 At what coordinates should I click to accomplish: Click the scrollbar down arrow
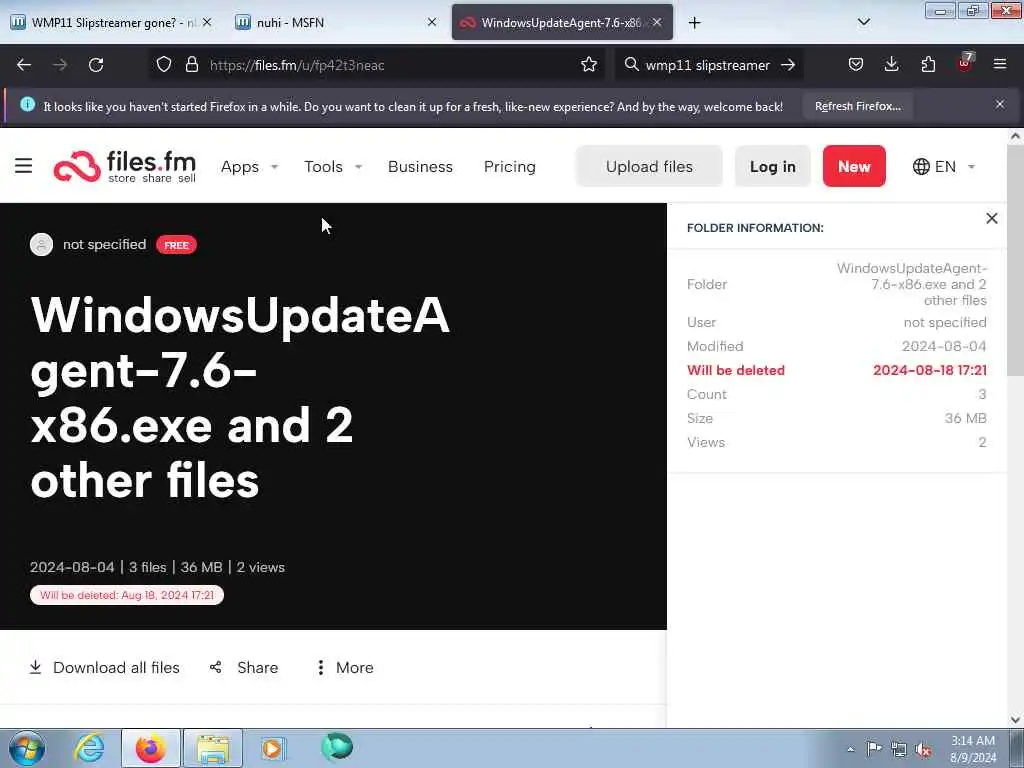[1015, 720]
